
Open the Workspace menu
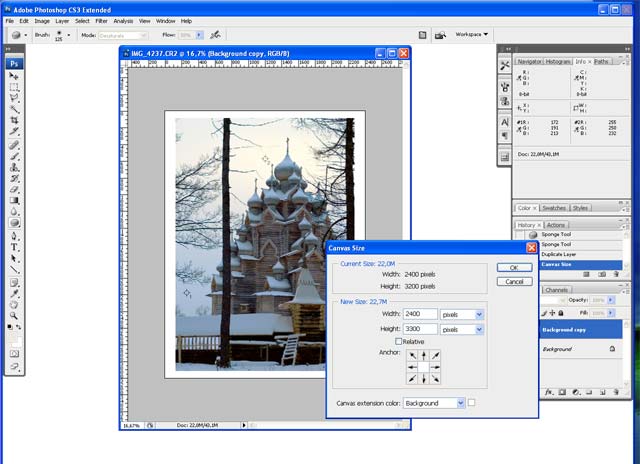472,34
